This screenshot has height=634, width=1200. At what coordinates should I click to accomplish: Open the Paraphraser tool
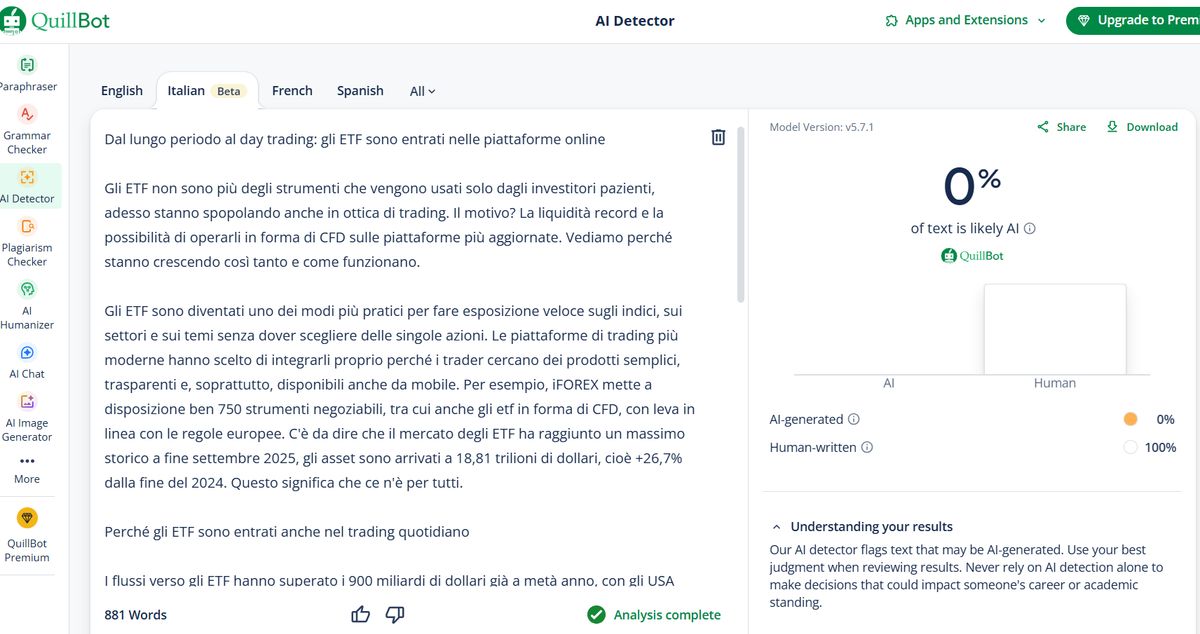(29, 72)
